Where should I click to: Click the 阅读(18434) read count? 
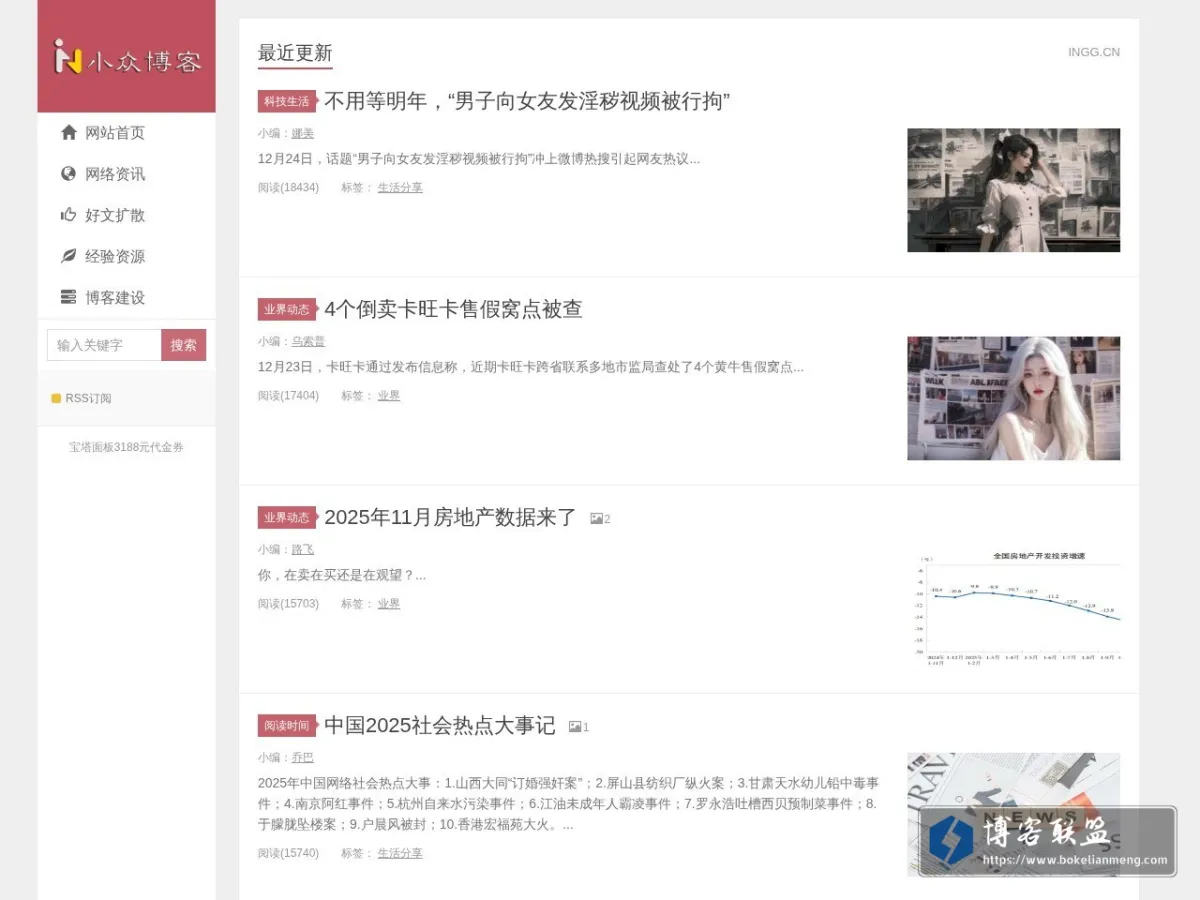click(288, 187)
